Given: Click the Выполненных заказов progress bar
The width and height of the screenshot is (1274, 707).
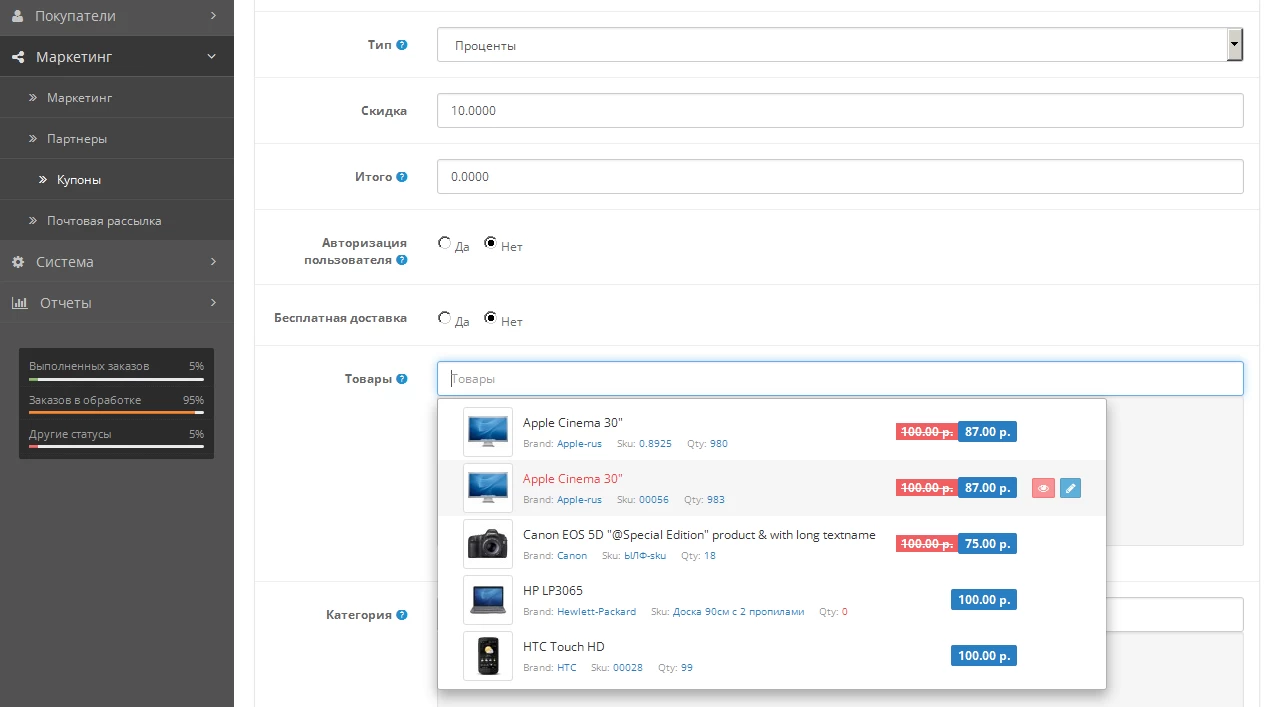Looking at the screenshot, I should click(x=116, y=380).
